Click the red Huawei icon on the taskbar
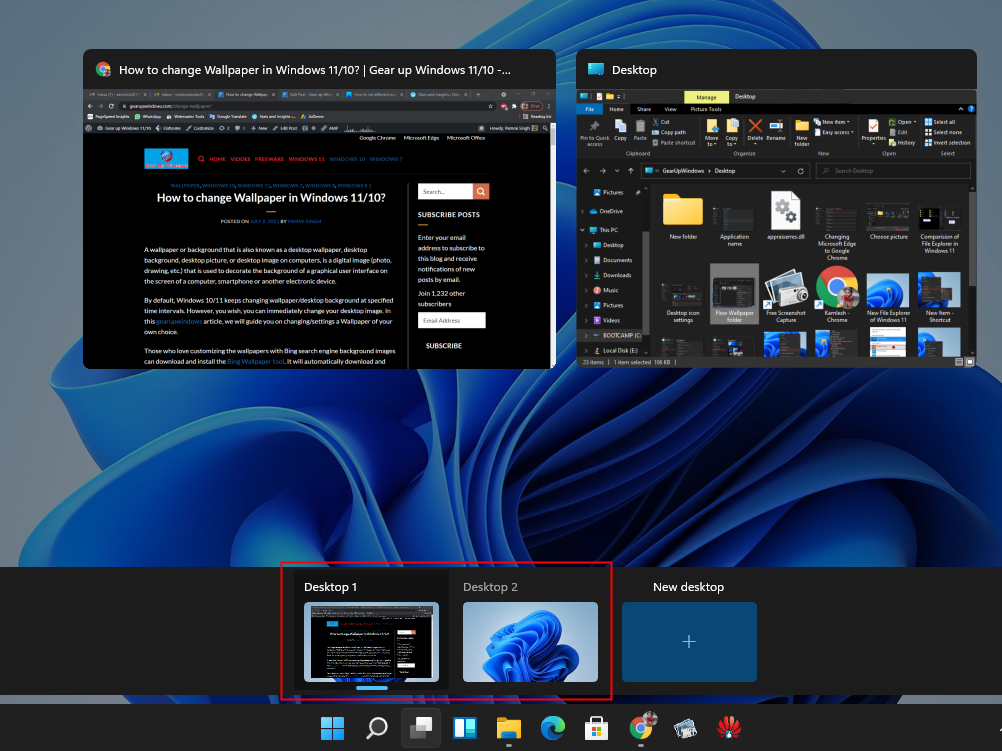1002x751 pixels. 729,727
